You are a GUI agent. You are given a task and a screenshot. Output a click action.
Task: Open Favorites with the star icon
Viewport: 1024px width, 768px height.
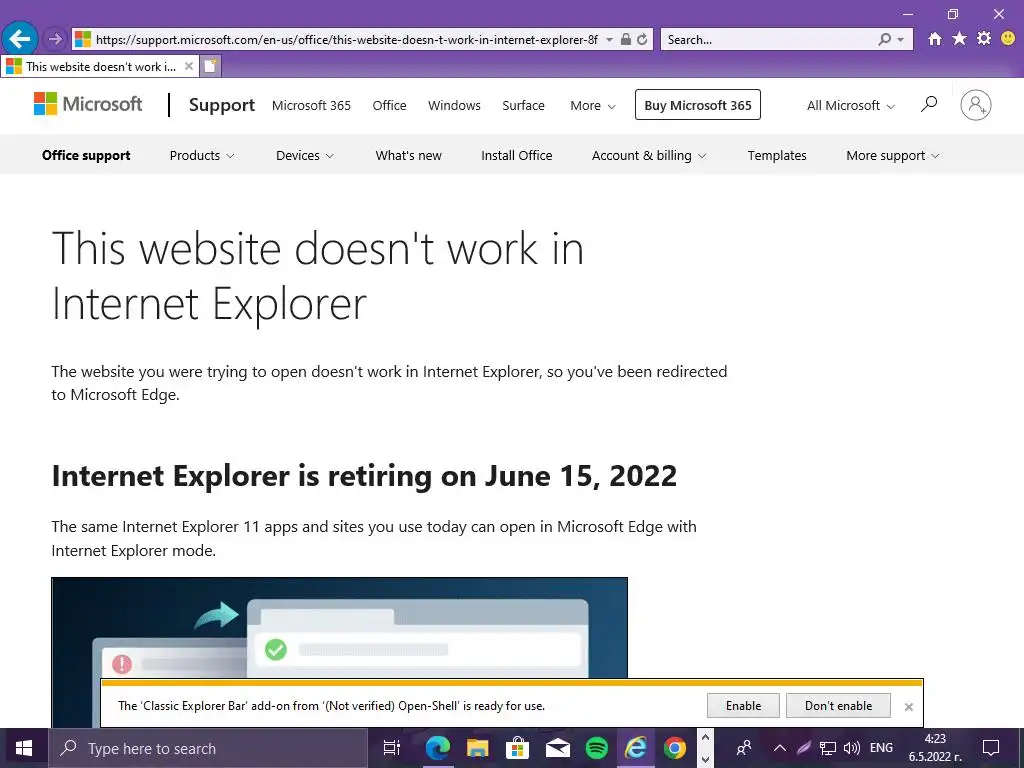pyautogui.click(x=959, y=39)
